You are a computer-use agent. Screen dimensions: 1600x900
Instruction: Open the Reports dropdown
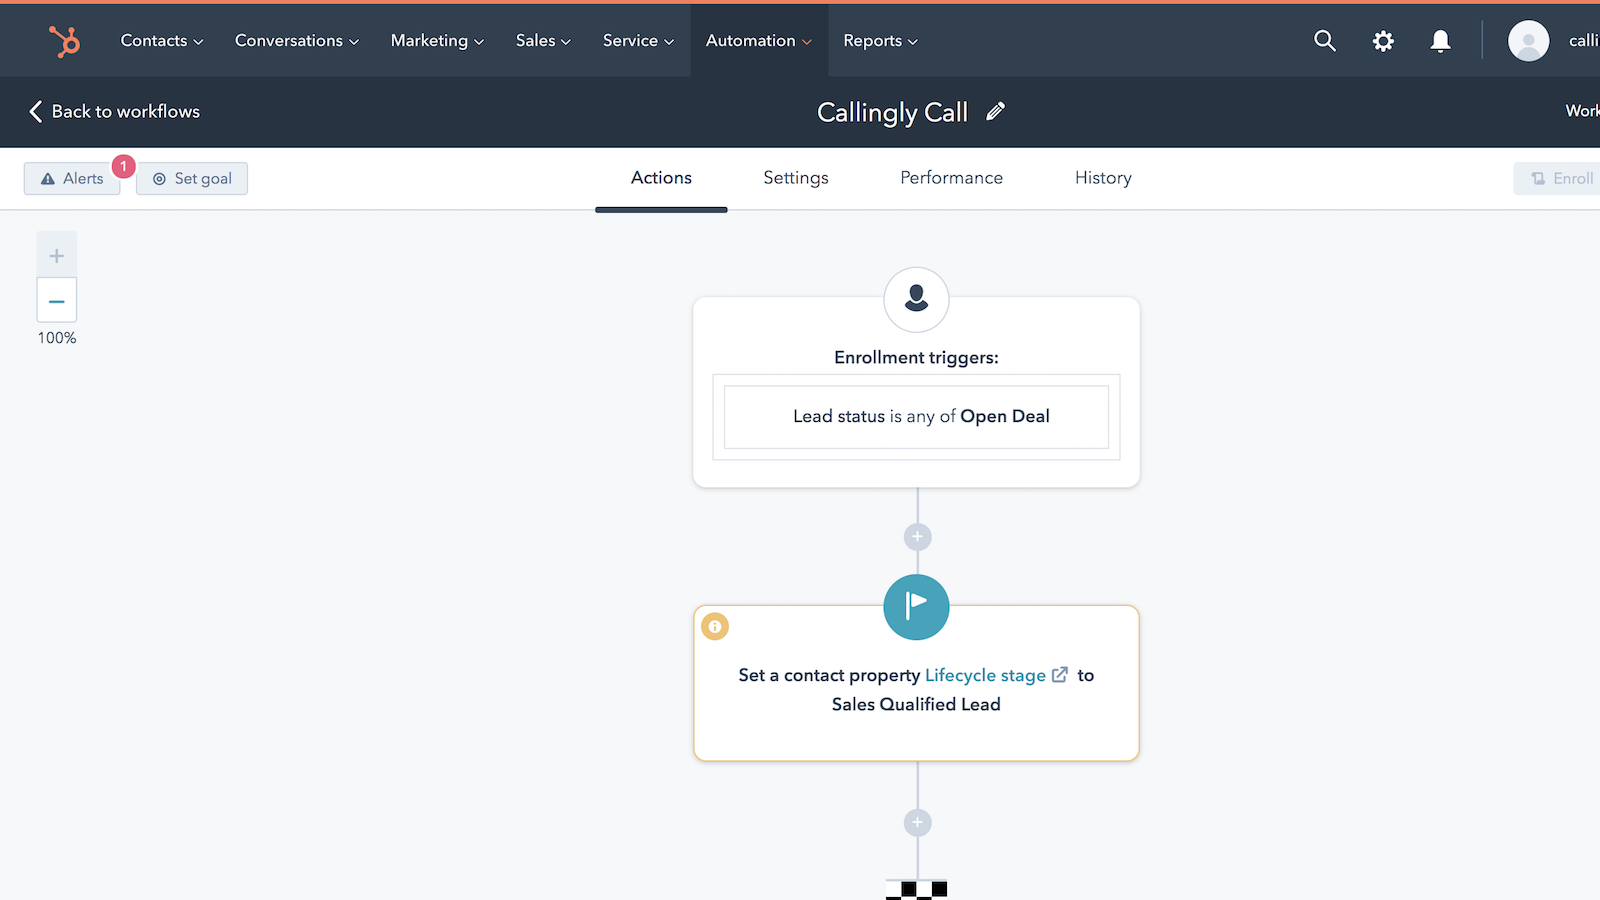click(x=879, y=40)
